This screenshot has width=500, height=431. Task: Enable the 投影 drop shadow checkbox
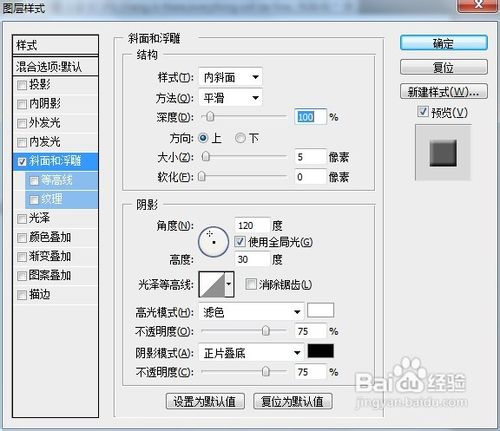click(x=22, y=85)
